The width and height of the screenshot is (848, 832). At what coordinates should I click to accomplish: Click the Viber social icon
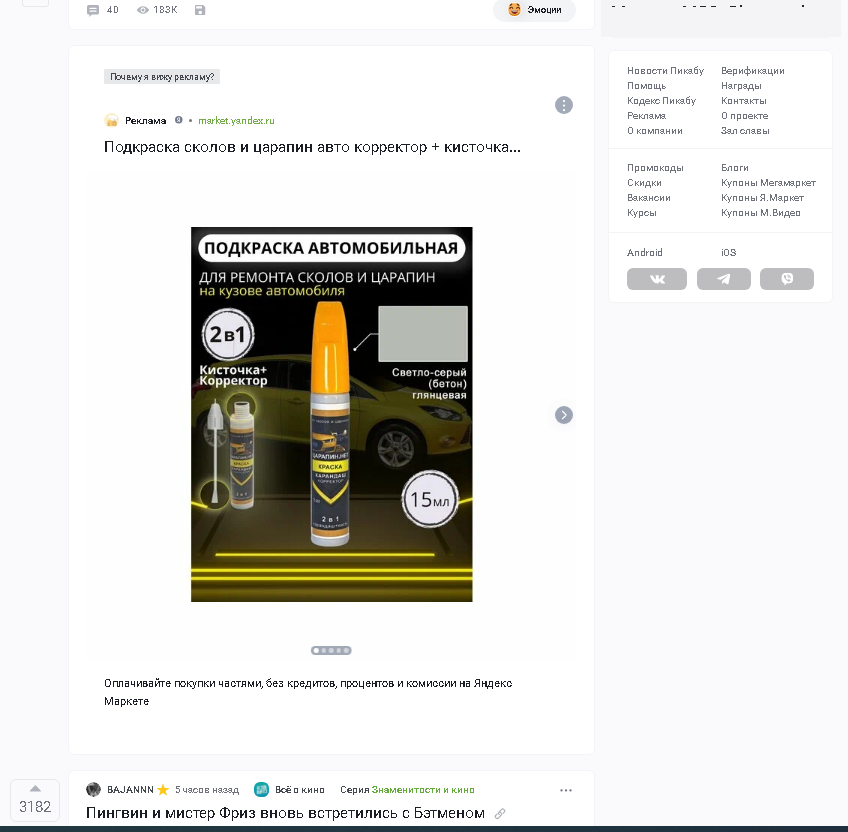[787, 279]
